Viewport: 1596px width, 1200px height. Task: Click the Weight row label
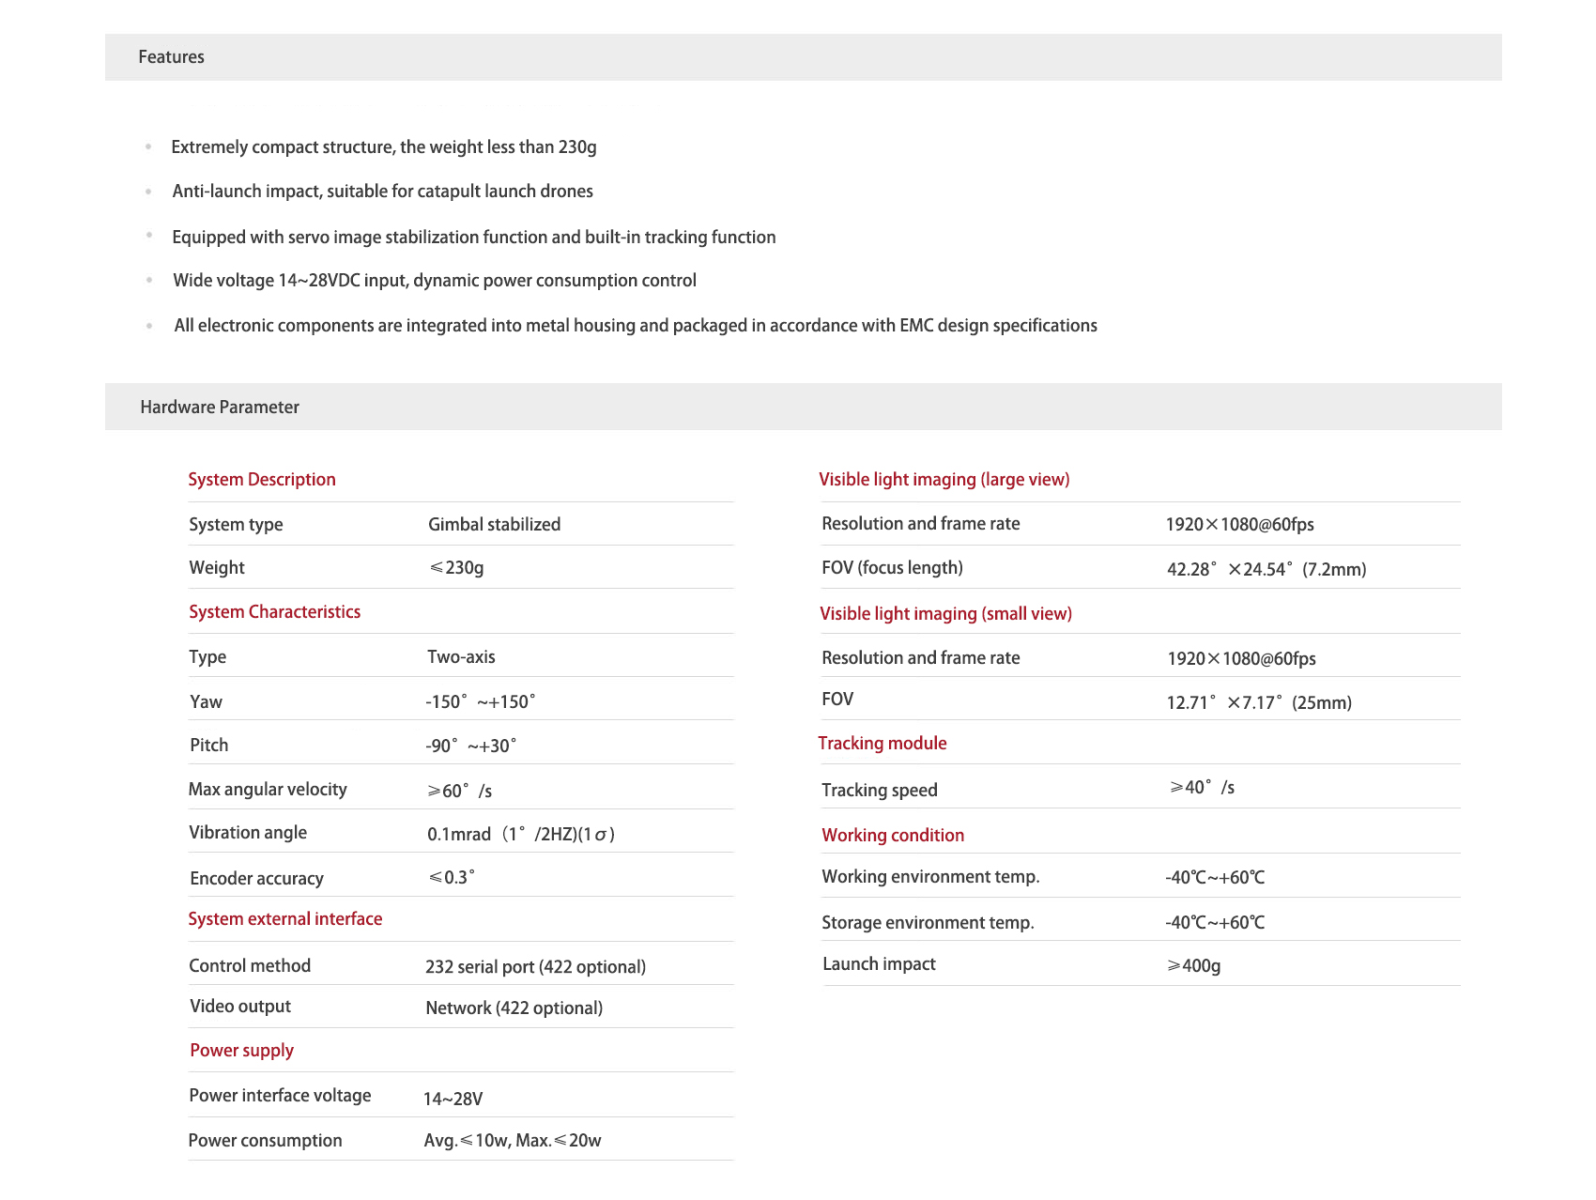(x=217, y=568)
